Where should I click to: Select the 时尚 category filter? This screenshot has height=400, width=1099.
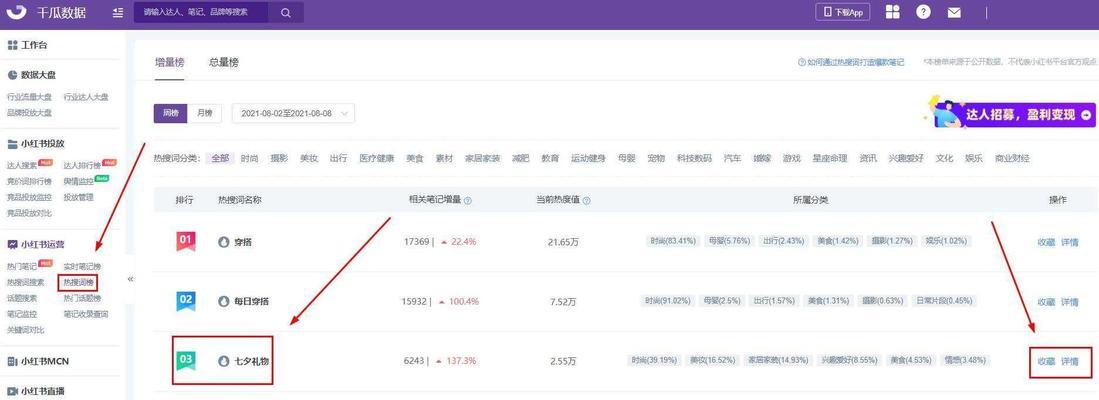pyautogui.click(x=249, y=158)
